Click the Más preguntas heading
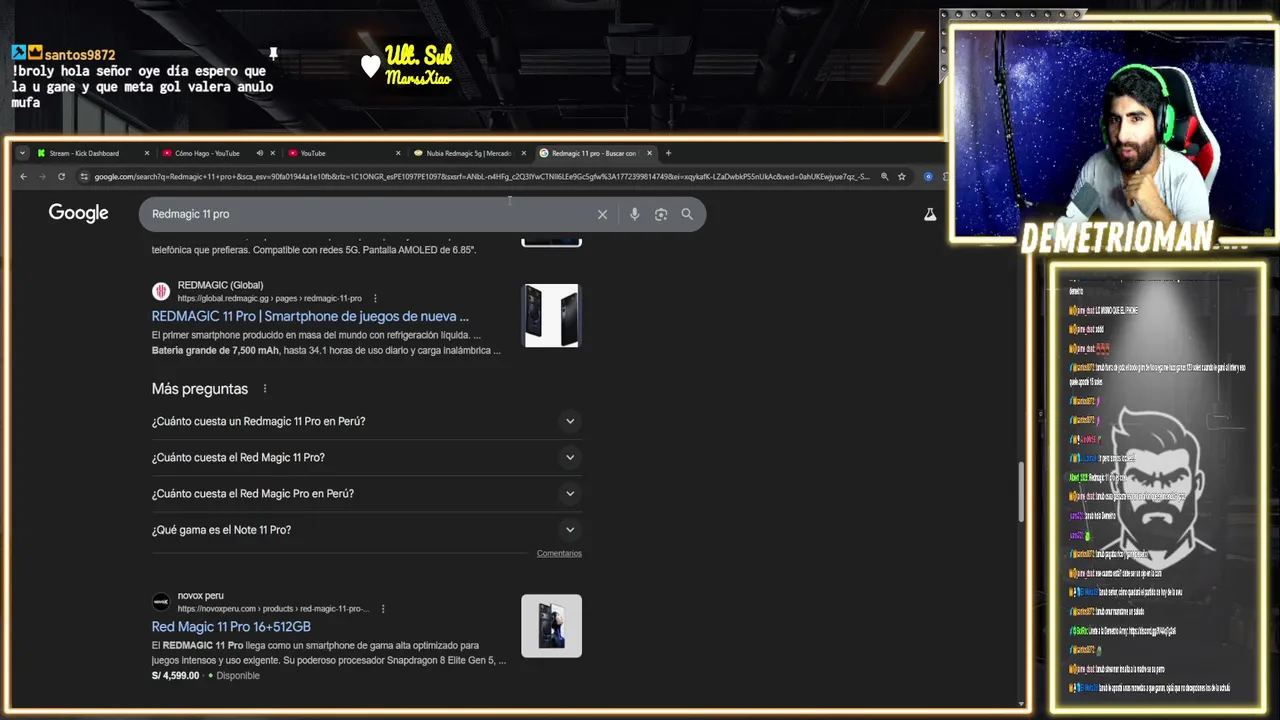The image size is (1280, 720). pos(200,389)
